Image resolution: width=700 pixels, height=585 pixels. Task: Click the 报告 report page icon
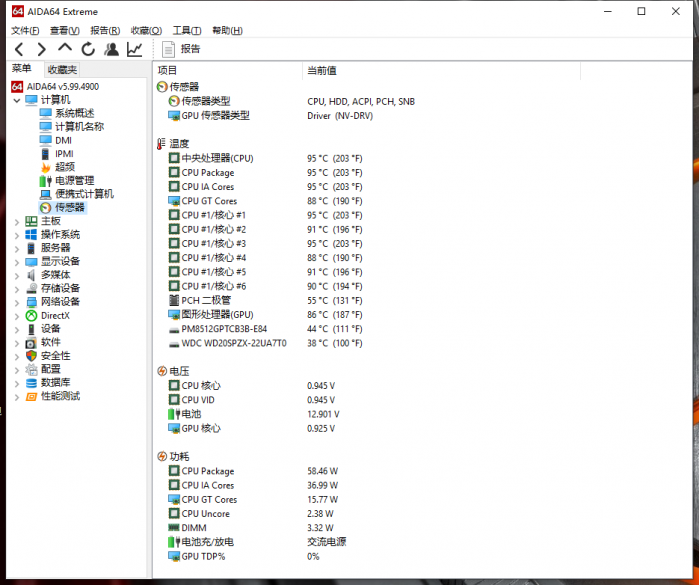pos(168,49)
